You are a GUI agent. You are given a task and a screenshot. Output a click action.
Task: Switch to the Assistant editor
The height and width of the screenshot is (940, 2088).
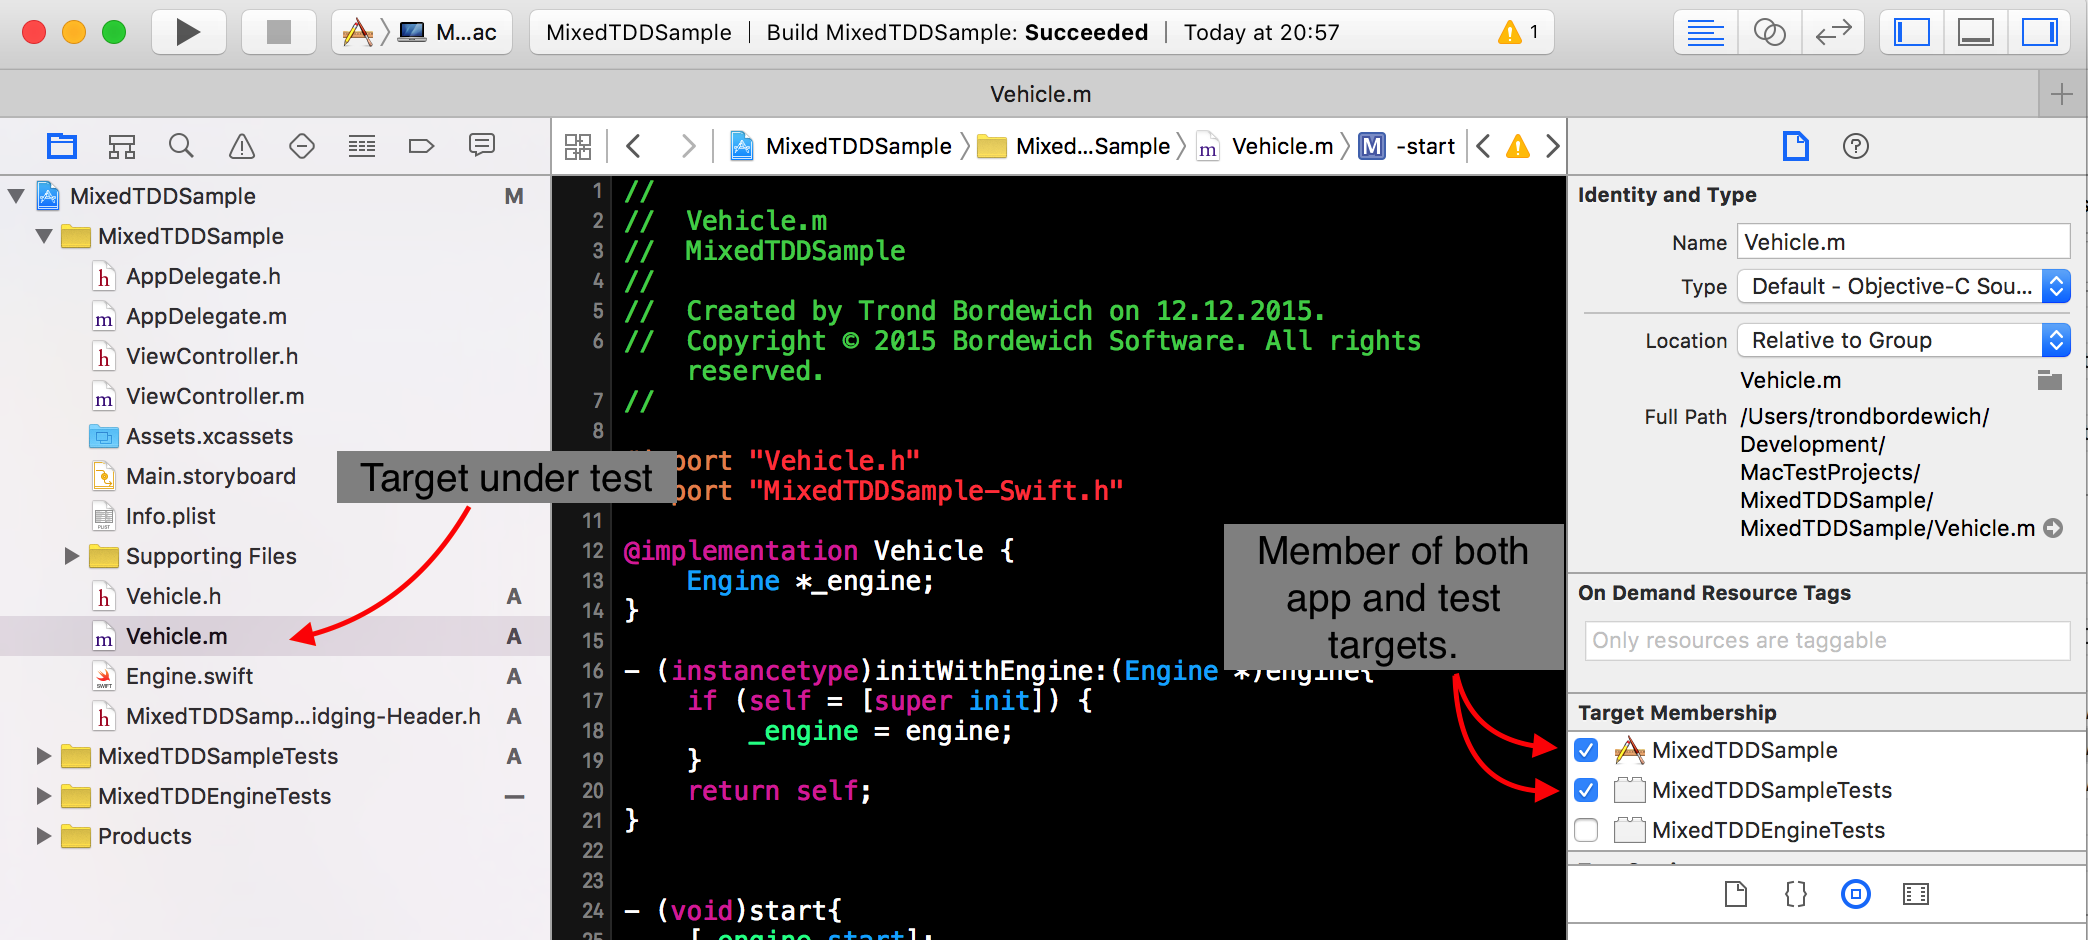click(1769, 32)
